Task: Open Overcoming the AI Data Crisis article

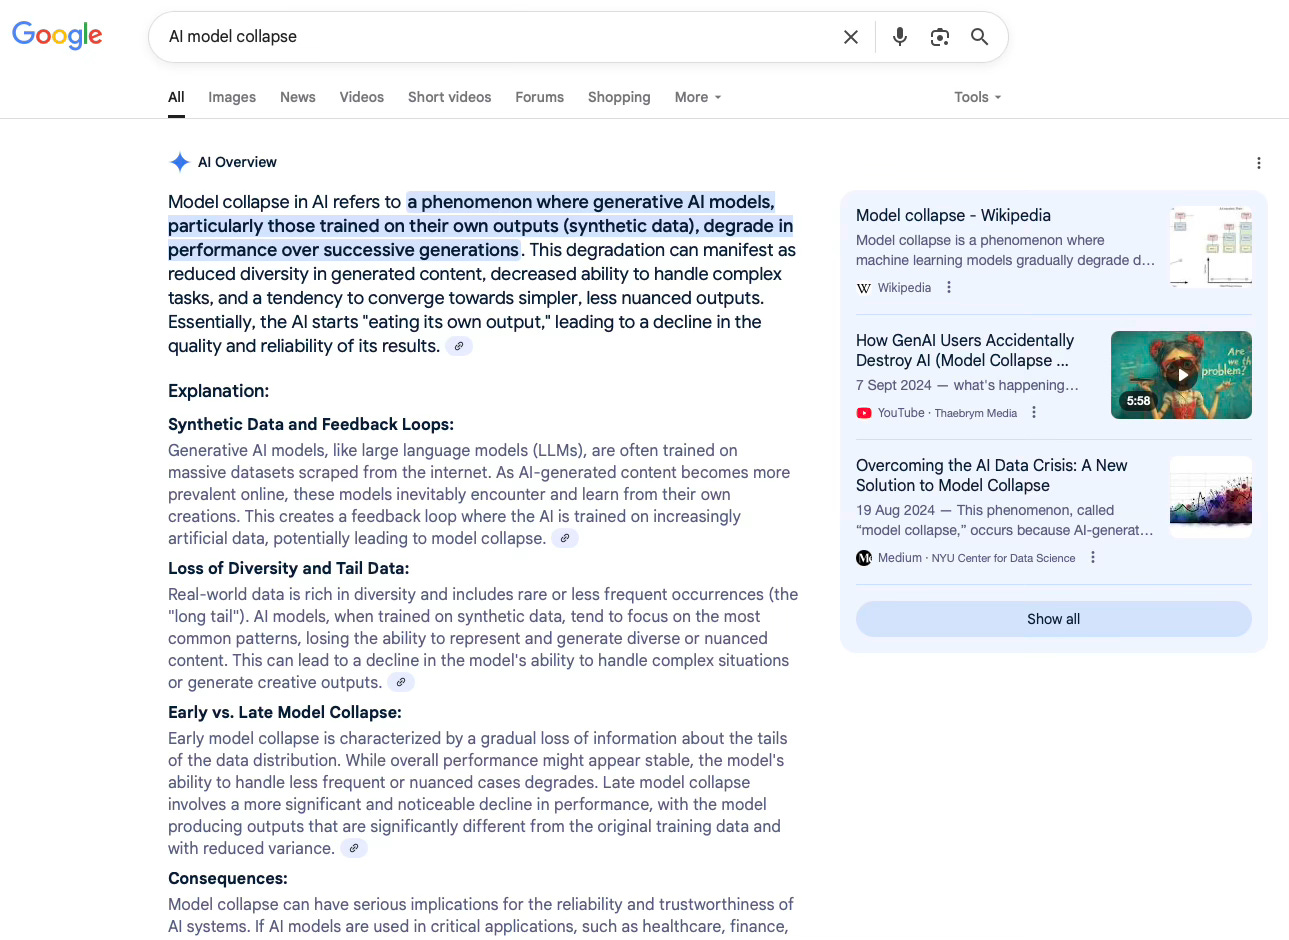Action: (x=992, y=475)
